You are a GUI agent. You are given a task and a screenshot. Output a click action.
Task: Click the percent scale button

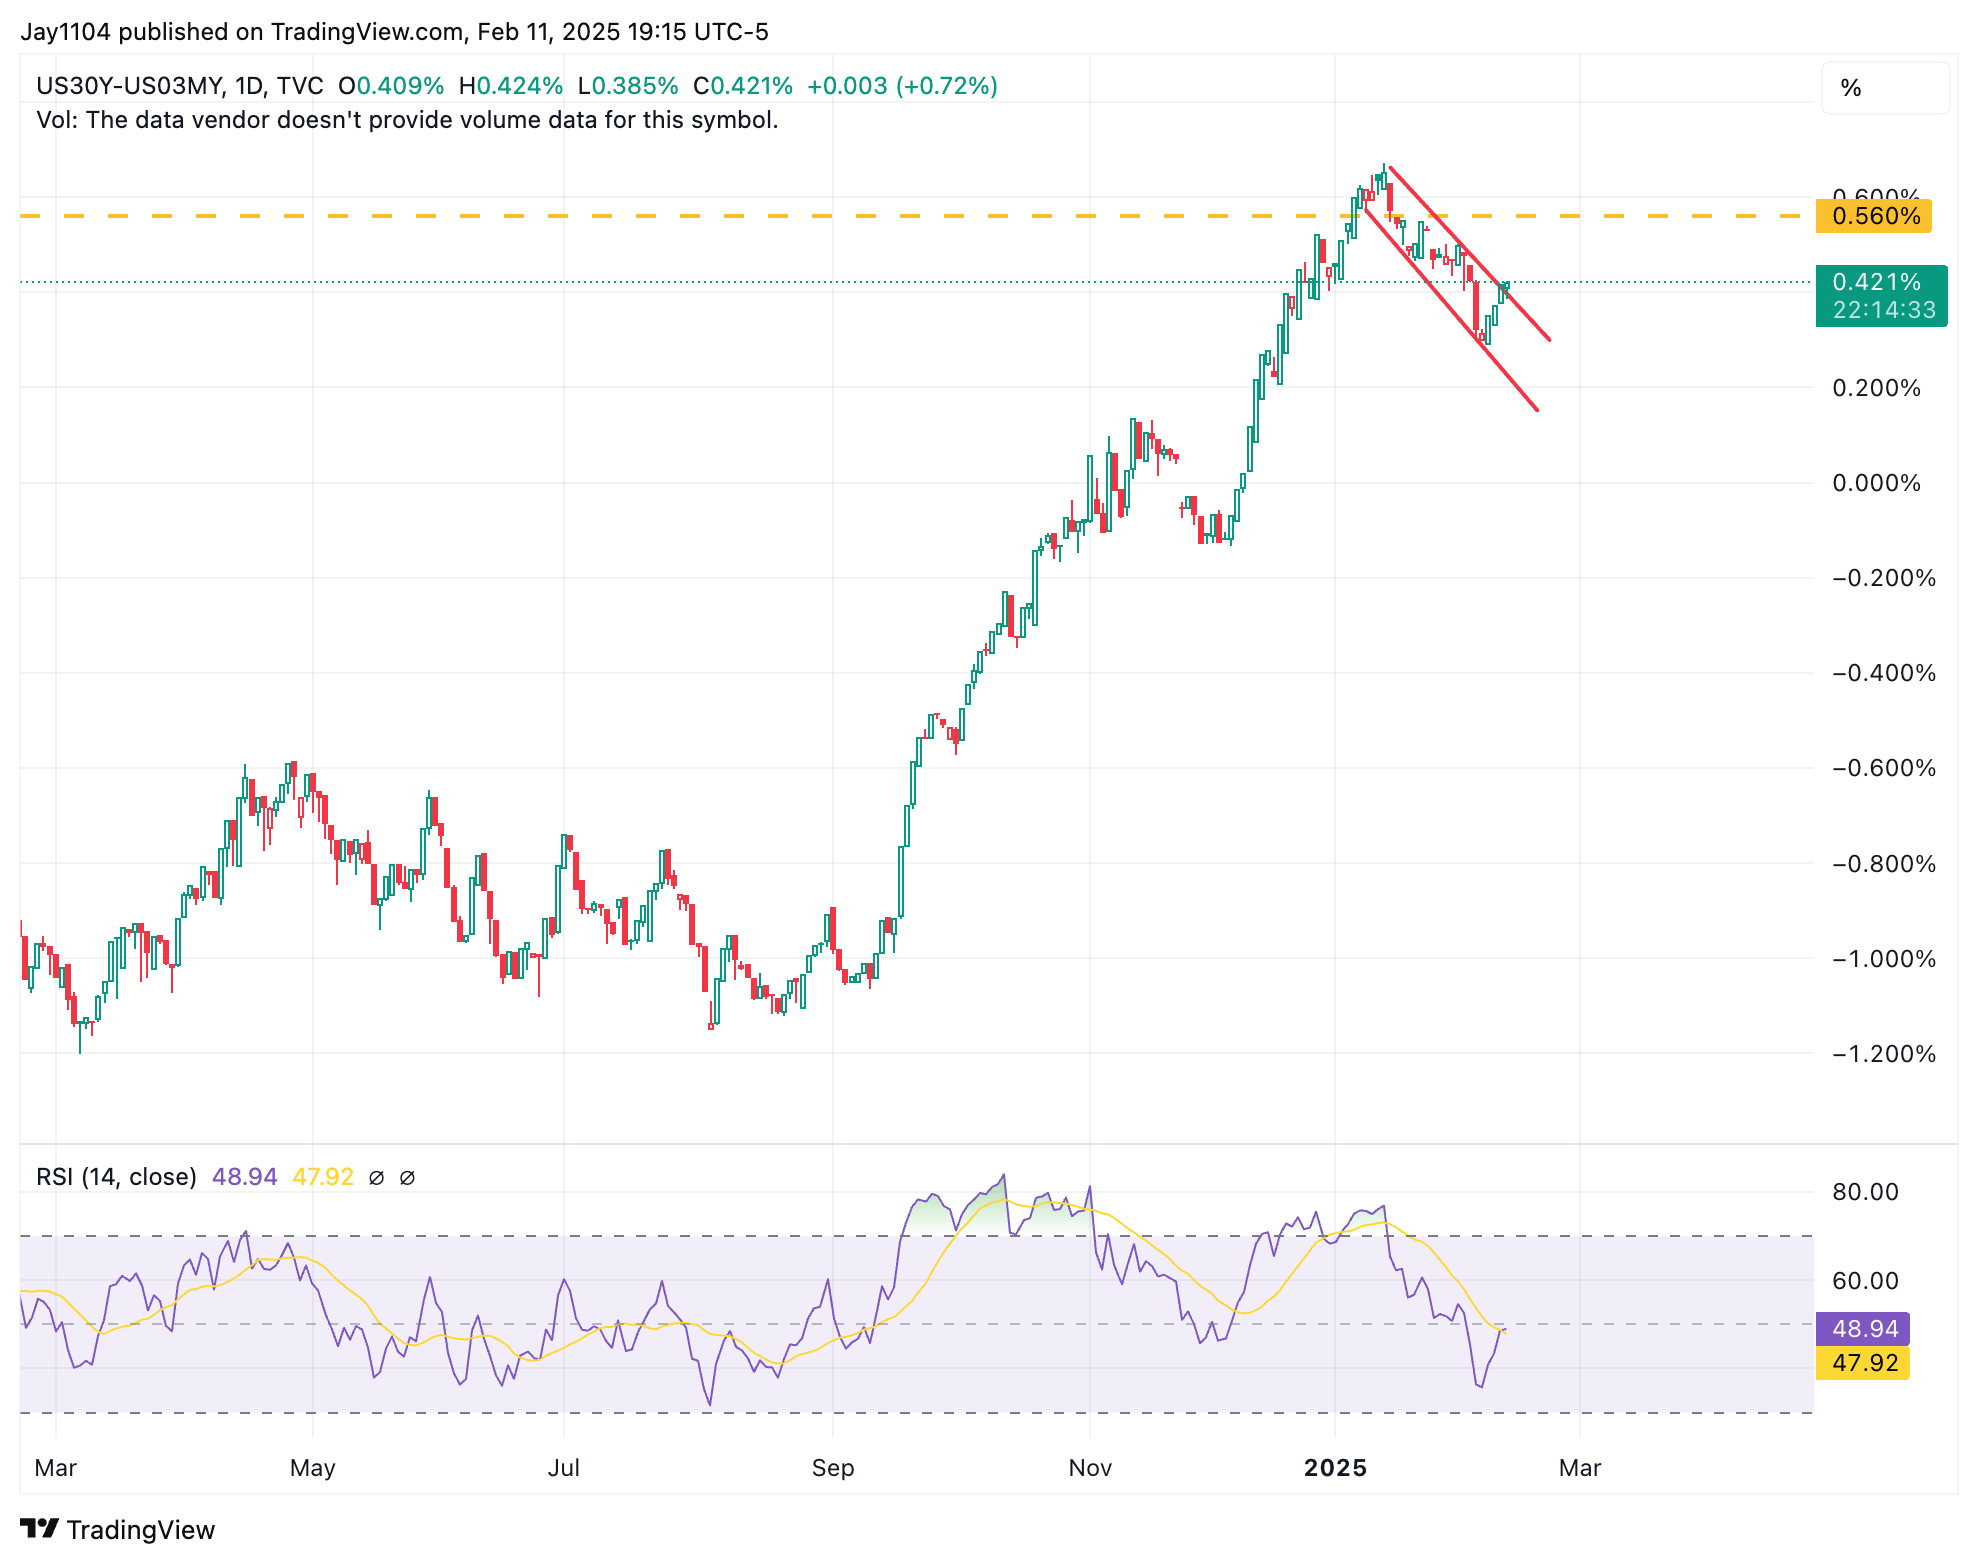pyautogui.click(x=1884, y=88)
